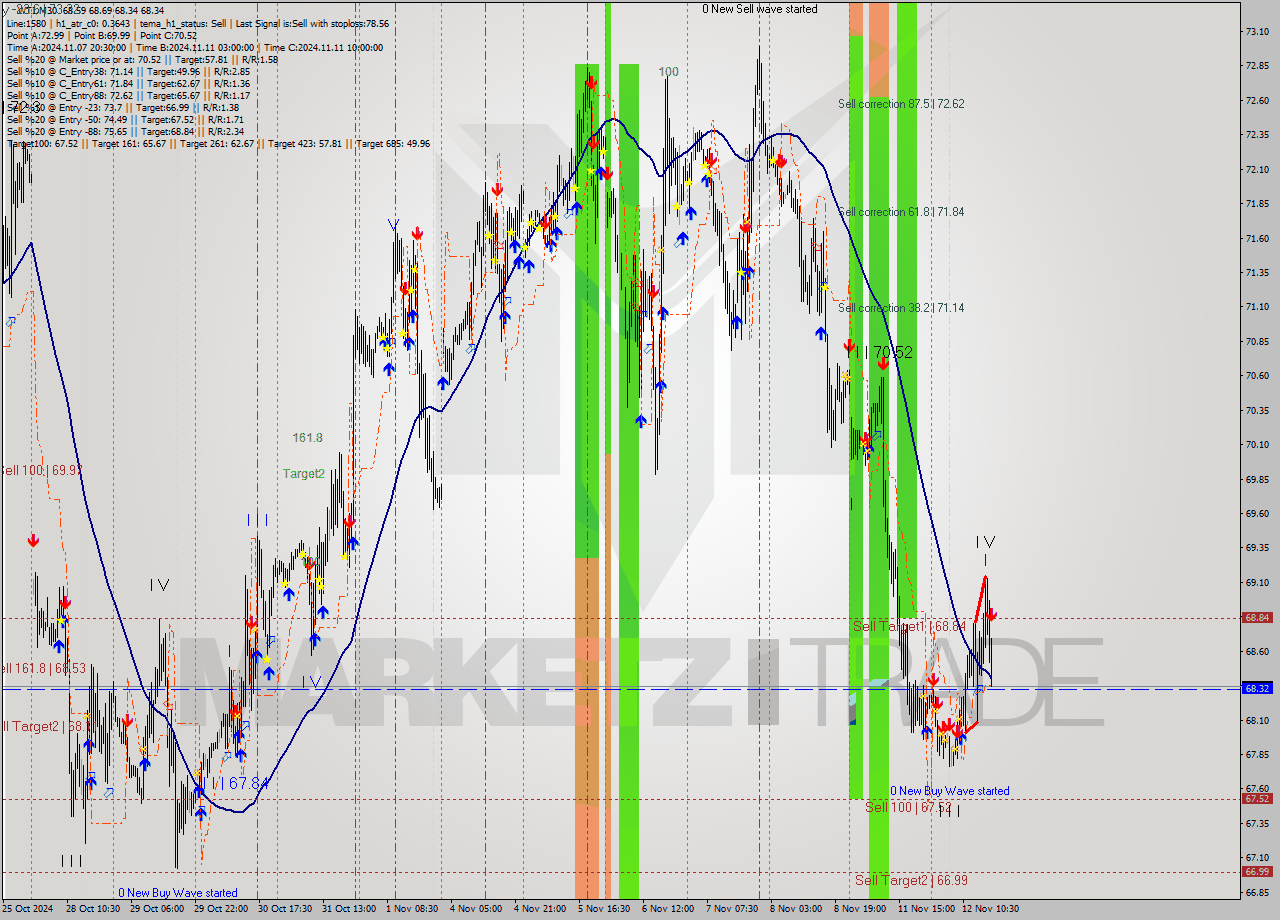The image size is (1280, 920).
Task: Select red 67.52 price tag on axis
Action: click(x=1256, y=798)
